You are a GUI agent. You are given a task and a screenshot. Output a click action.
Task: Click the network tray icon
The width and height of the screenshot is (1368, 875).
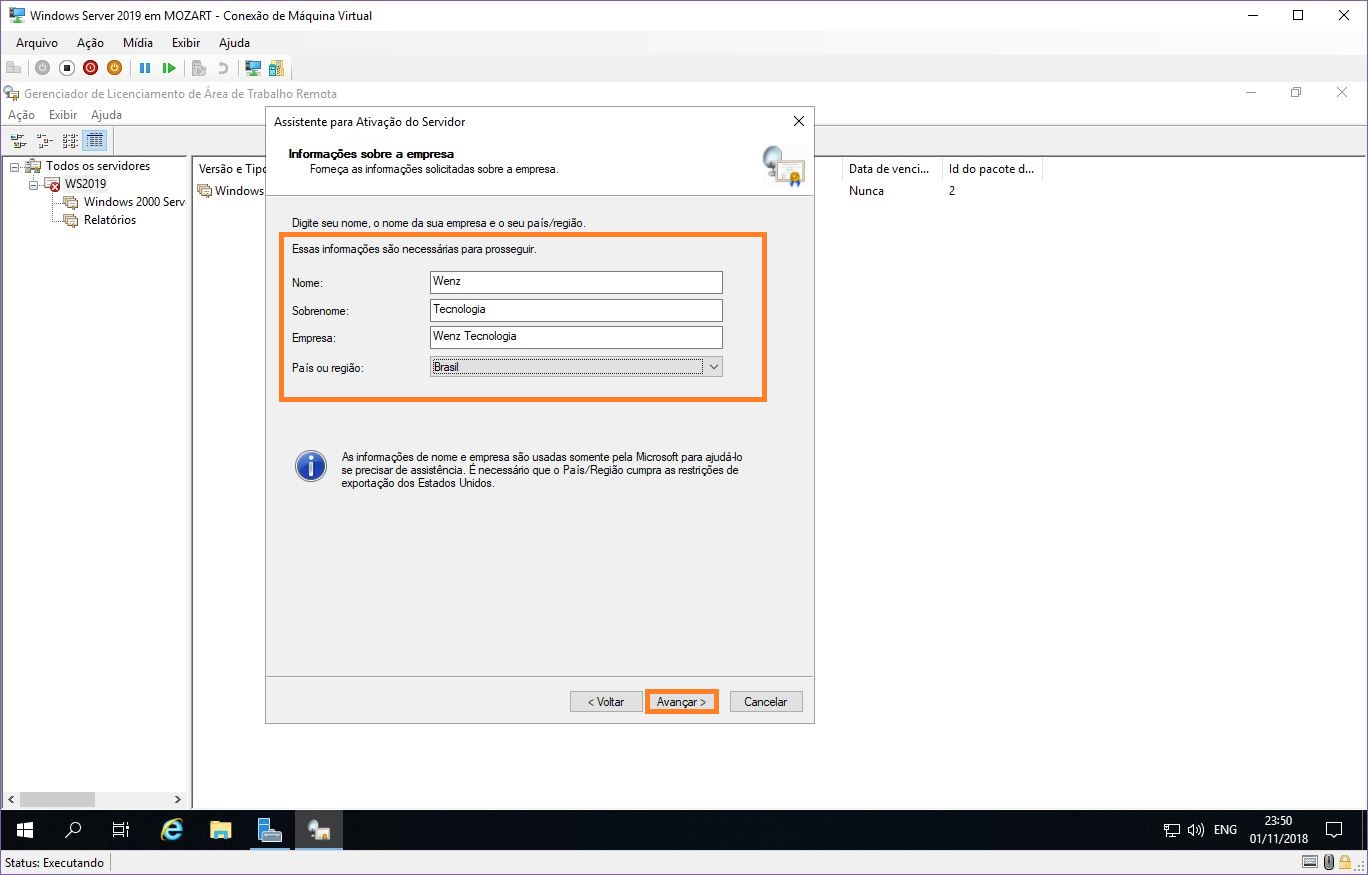1172,830
